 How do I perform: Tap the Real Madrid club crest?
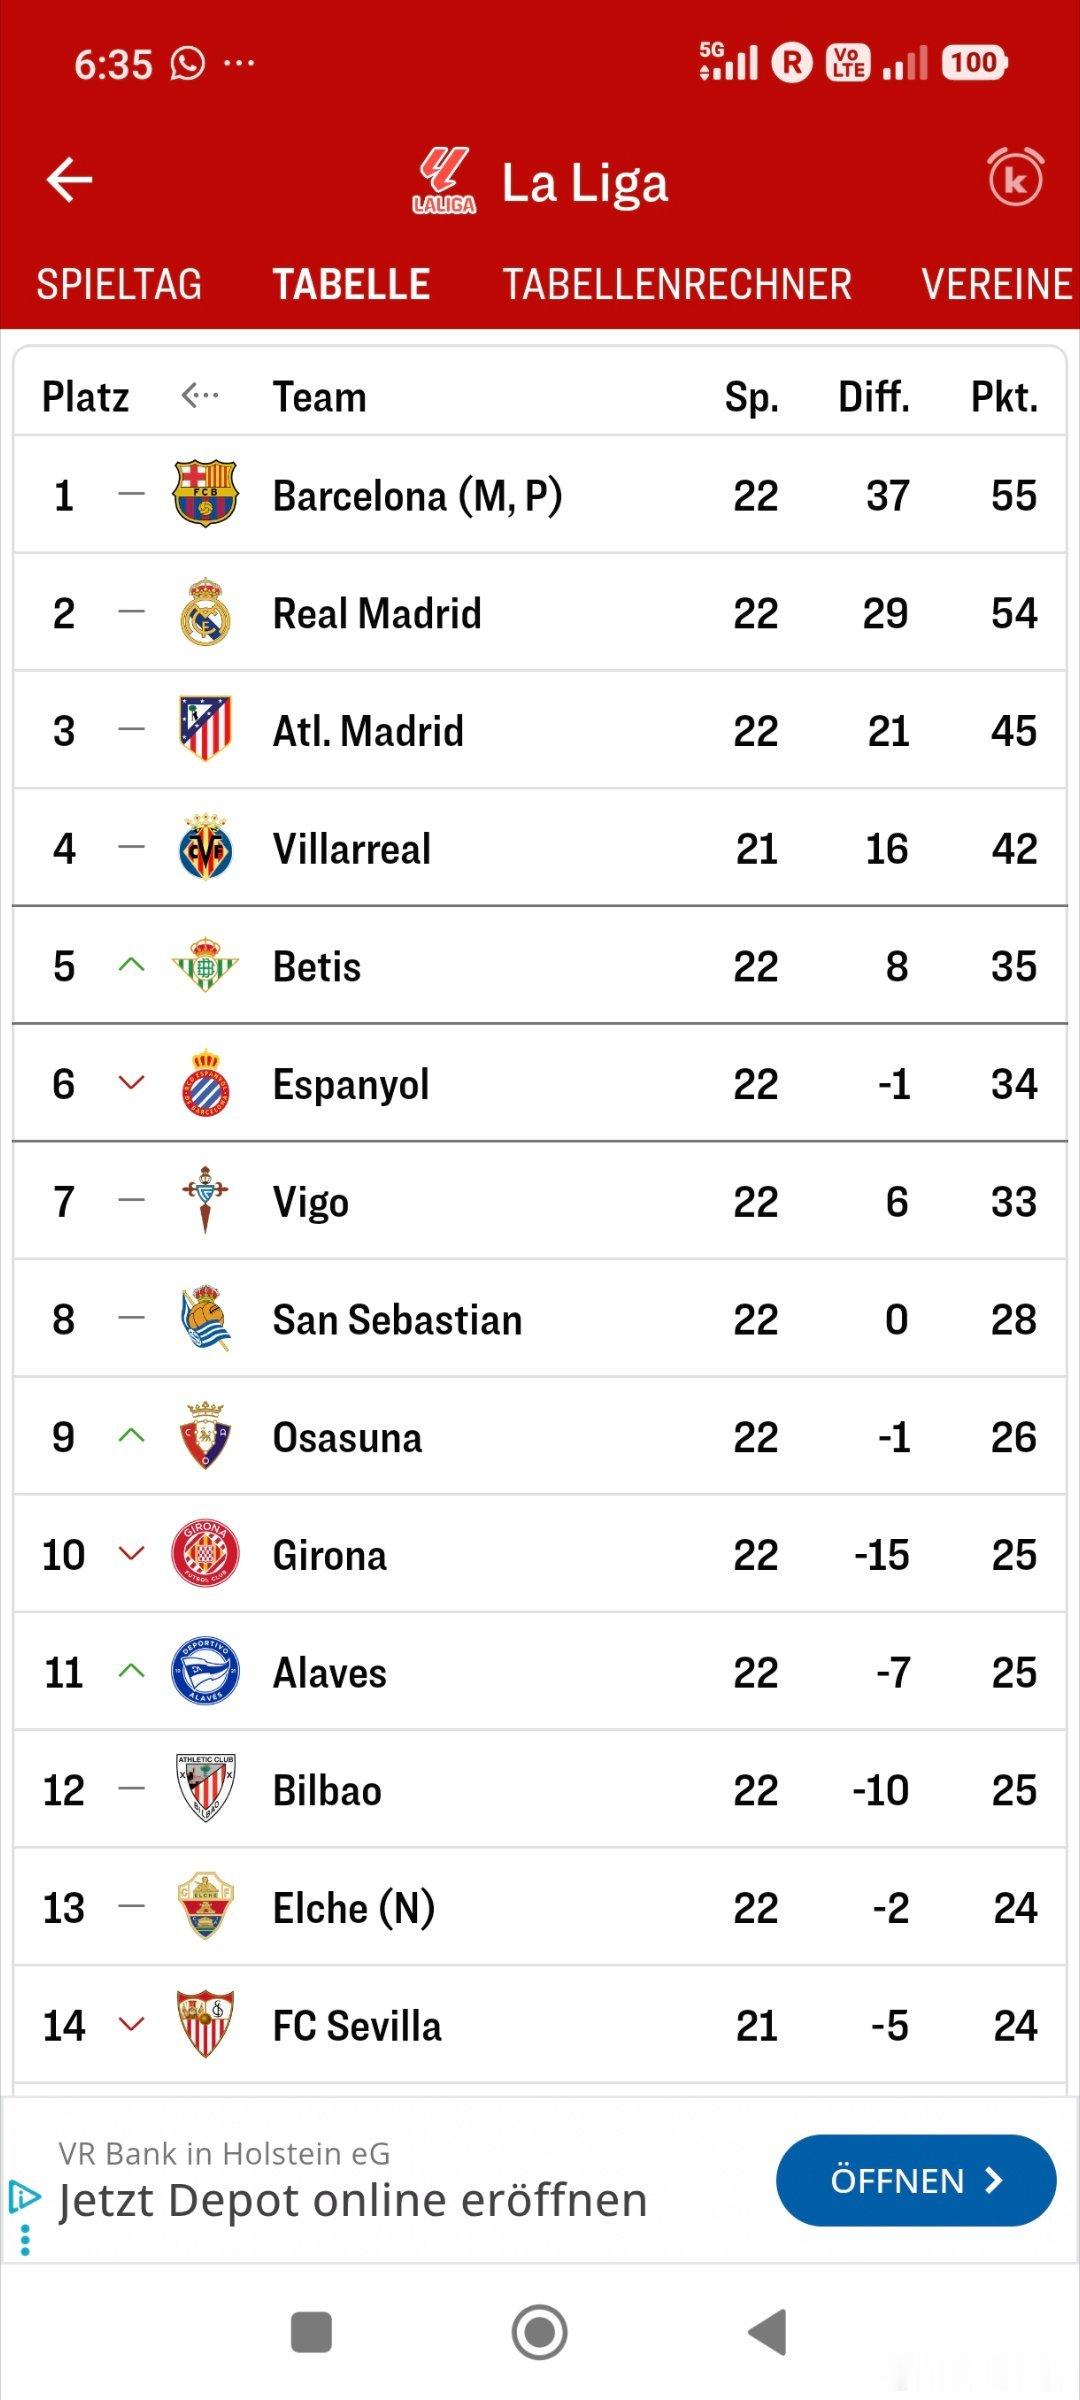(205, 612)
